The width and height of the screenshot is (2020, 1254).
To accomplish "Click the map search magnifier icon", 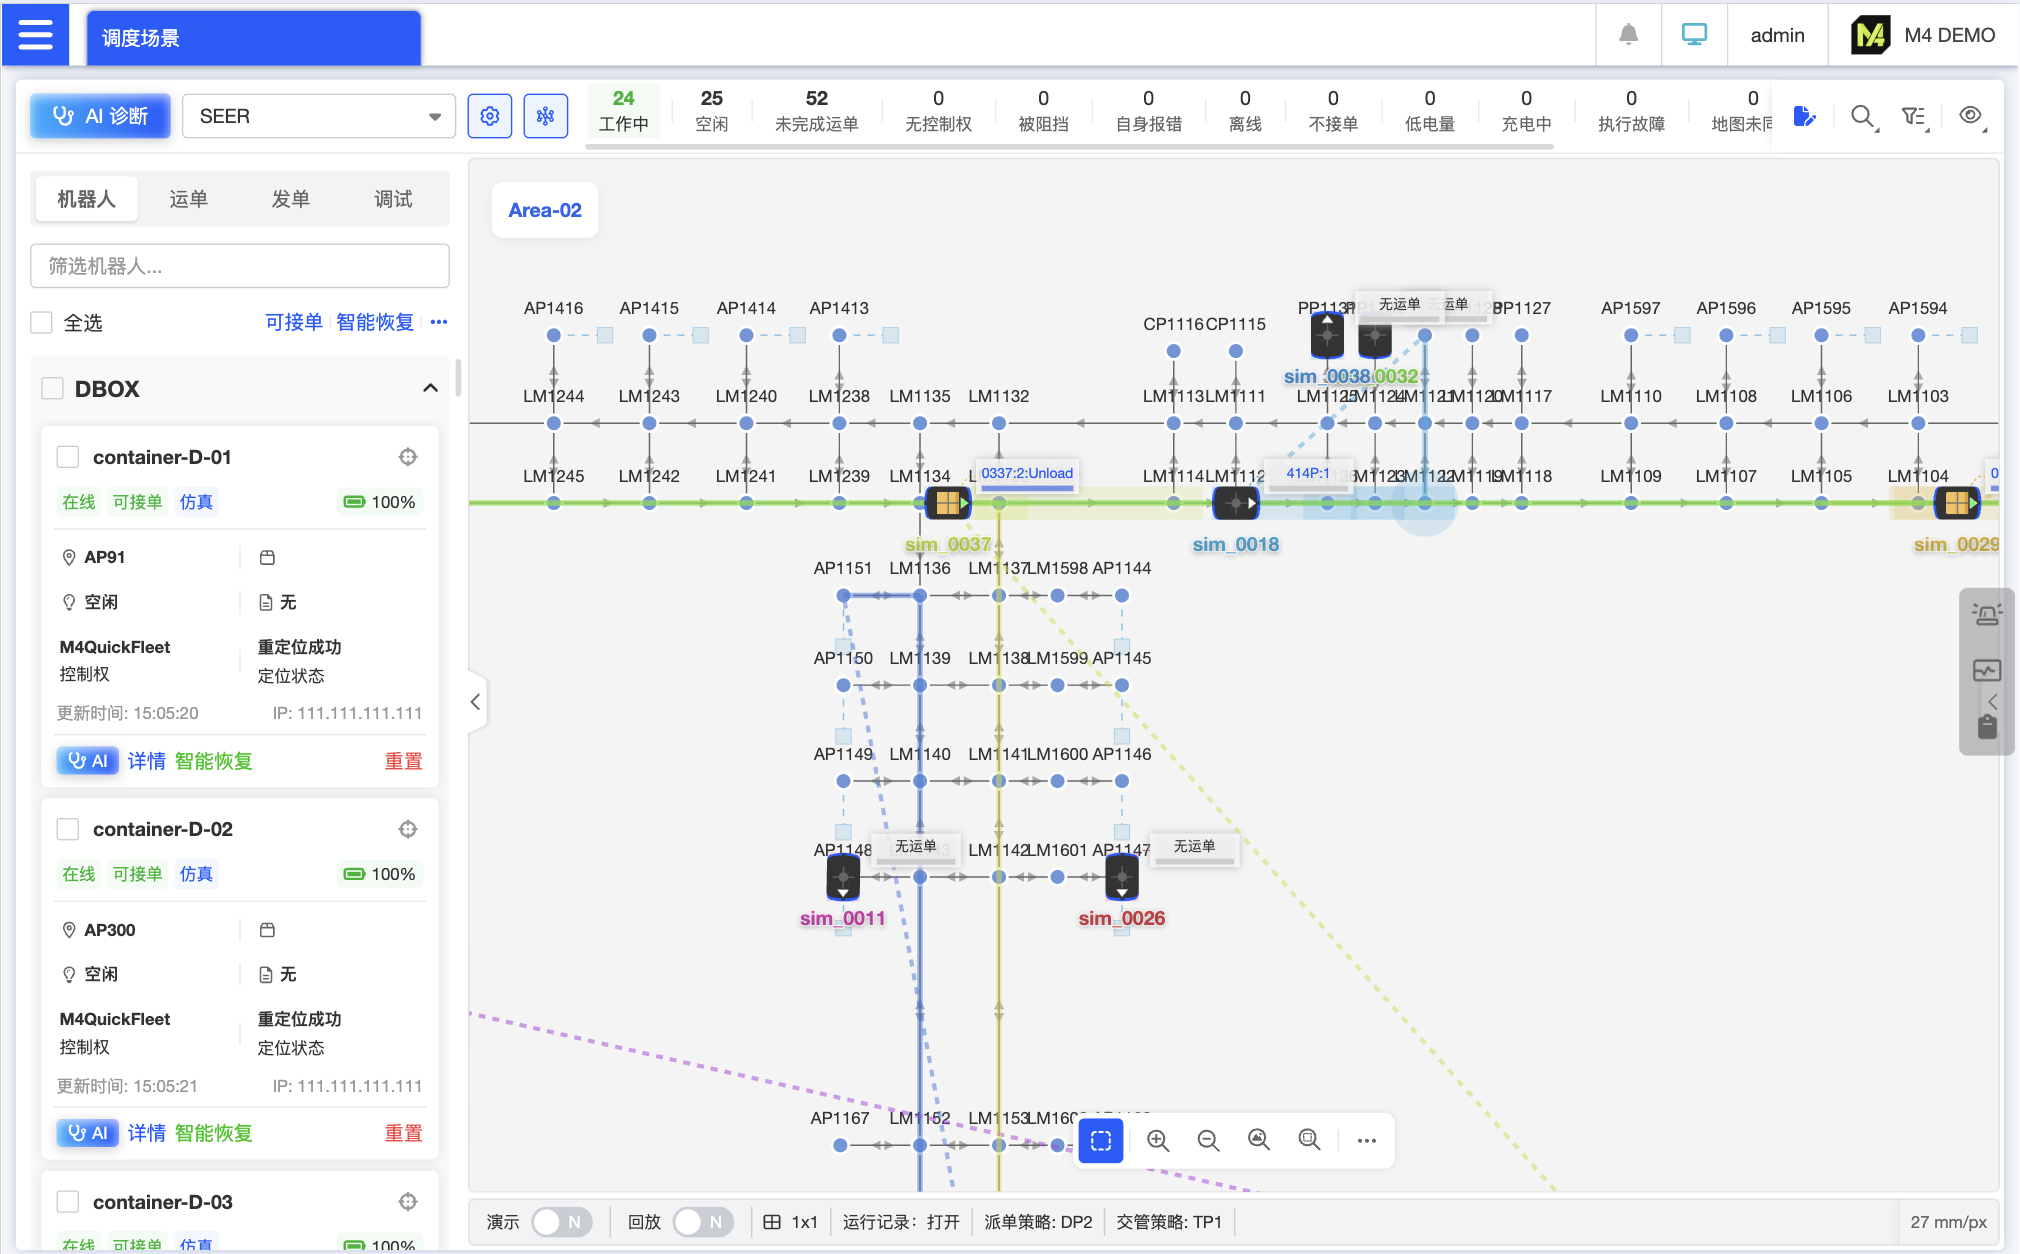I will point(1862,117).
